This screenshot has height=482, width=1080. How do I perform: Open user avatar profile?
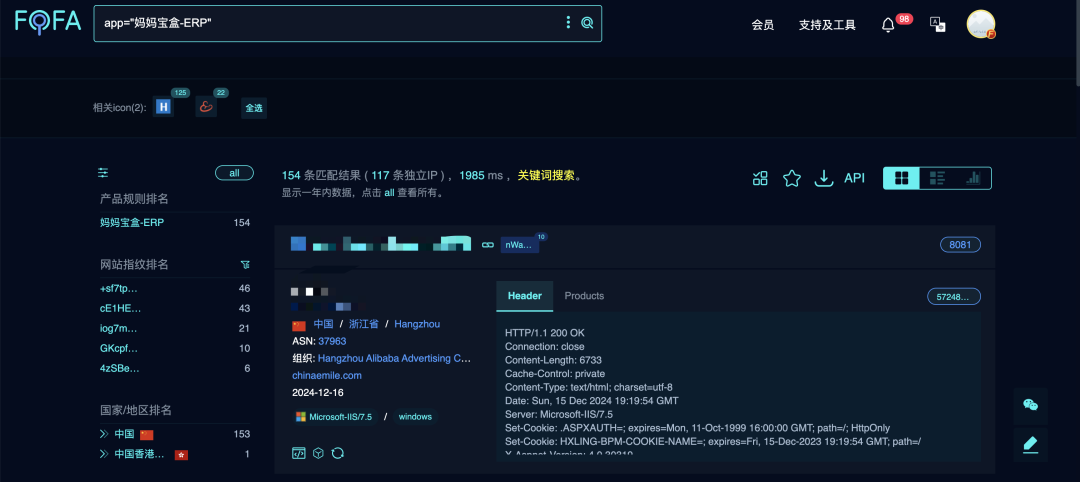point(981,24)
